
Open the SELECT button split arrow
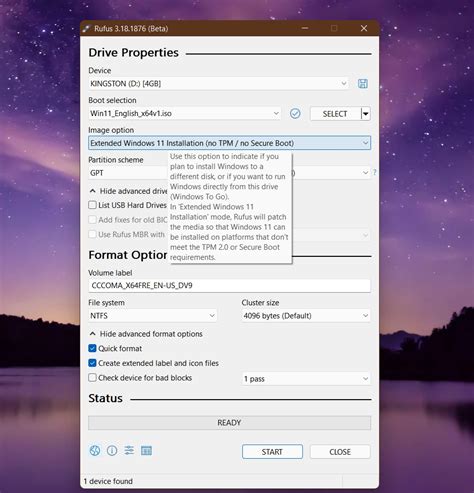[x=366, y=114]
